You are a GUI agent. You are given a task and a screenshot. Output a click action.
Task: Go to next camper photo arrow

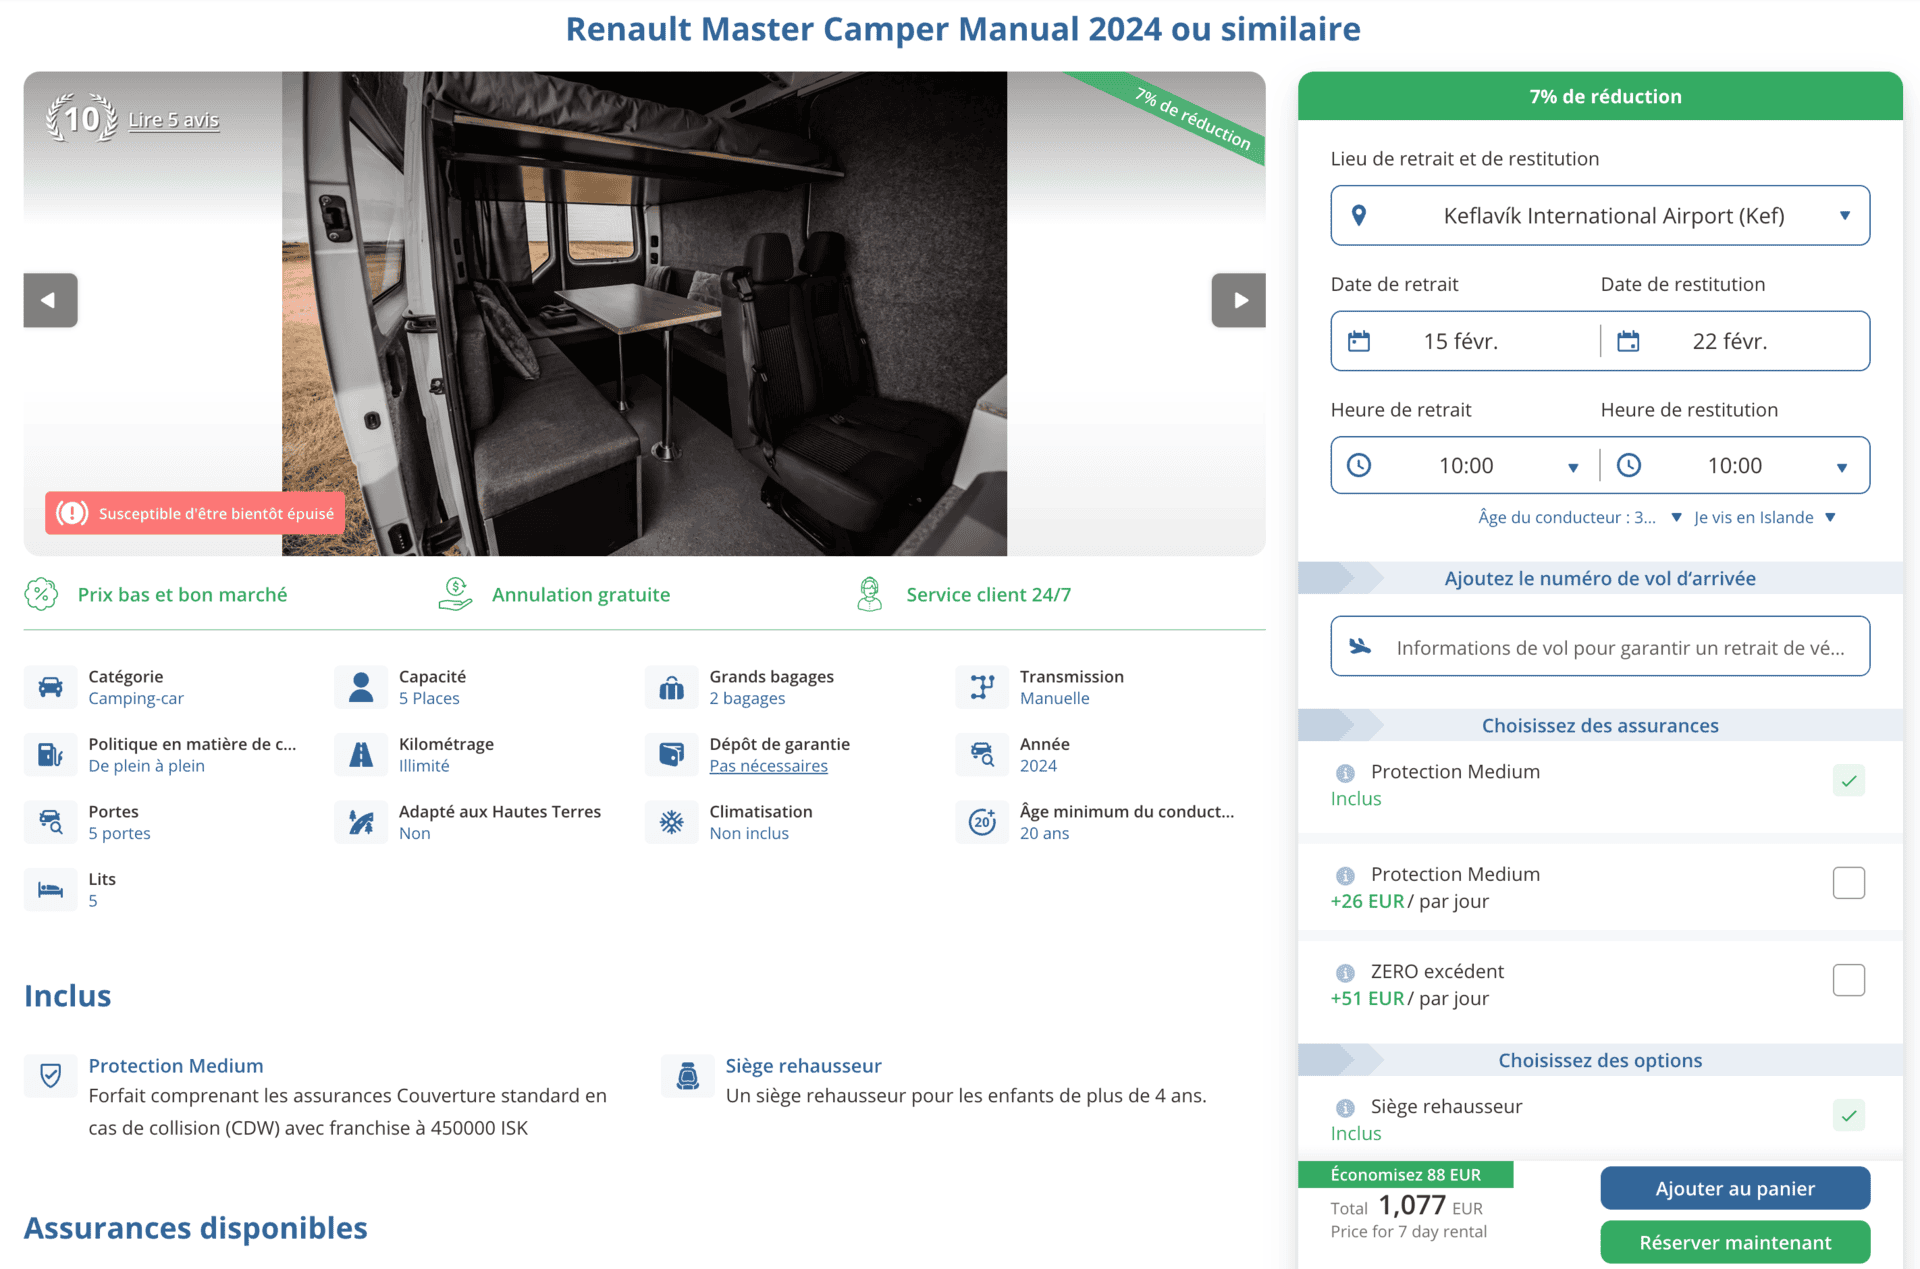(1238, 300)
